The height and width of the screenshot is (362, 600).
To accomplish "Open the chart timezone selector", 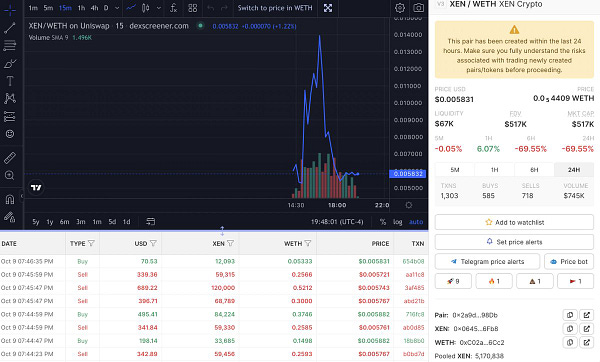I will tap(337, 222).
